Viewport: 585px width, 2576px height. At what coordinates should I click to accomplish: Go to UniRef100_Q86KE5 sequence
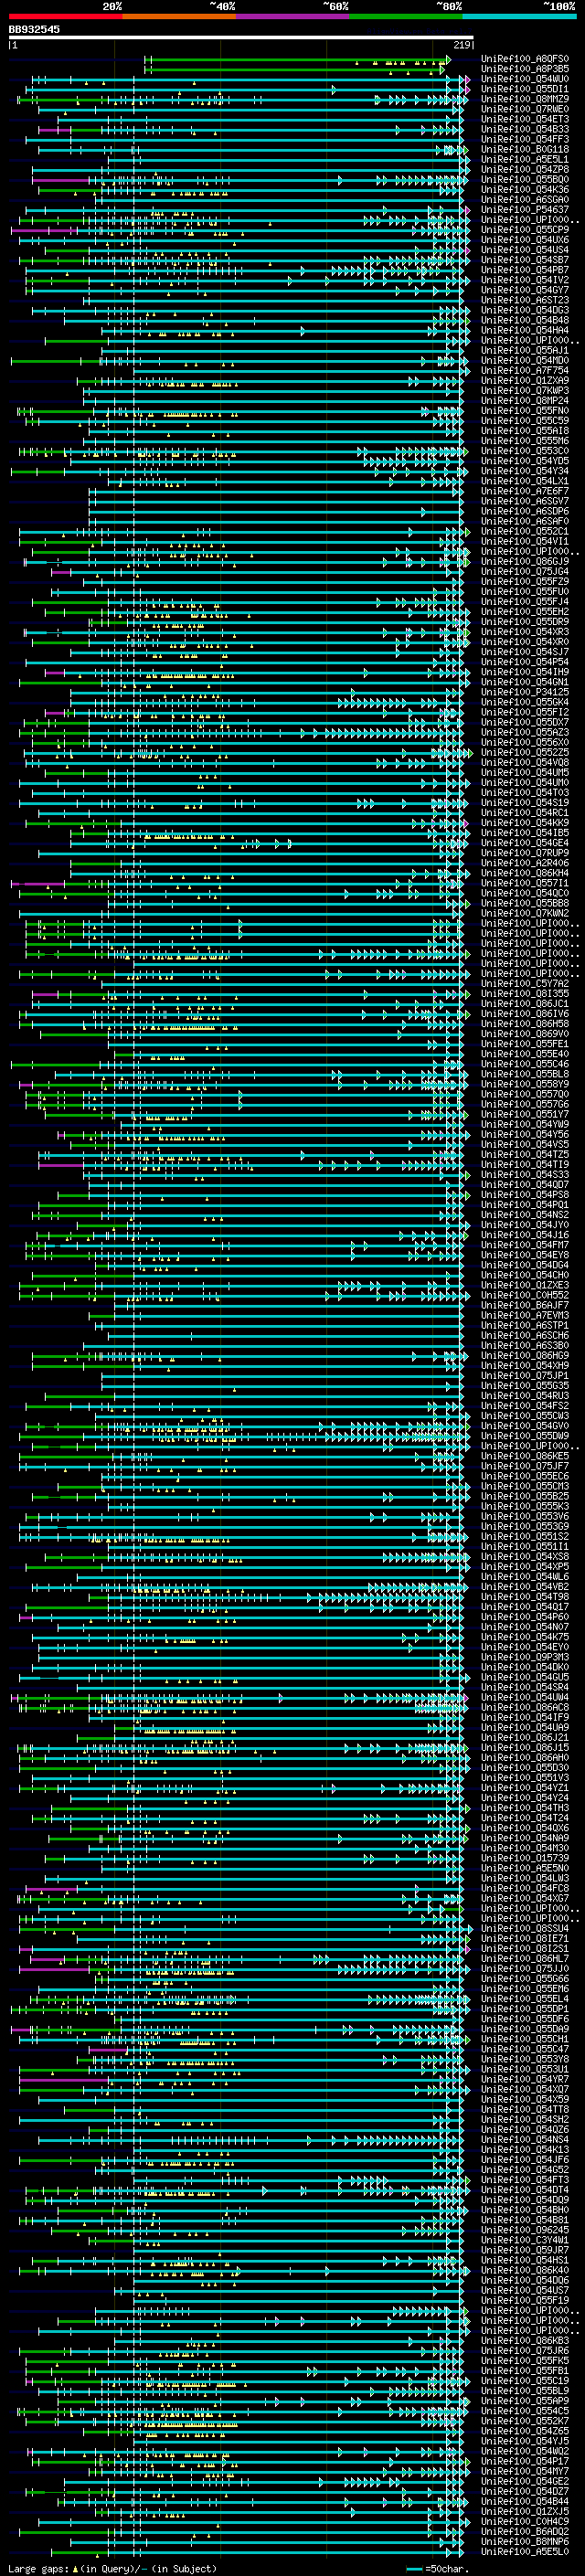tap(524, 1456)
